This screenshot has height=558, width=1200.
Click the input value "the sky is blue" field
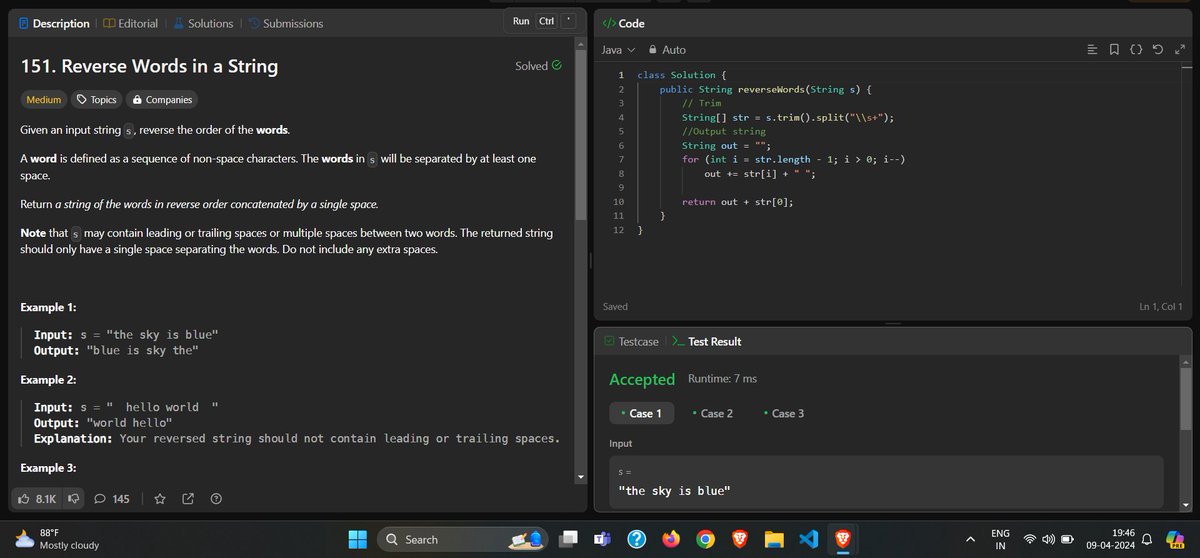[x=886, y=481]
